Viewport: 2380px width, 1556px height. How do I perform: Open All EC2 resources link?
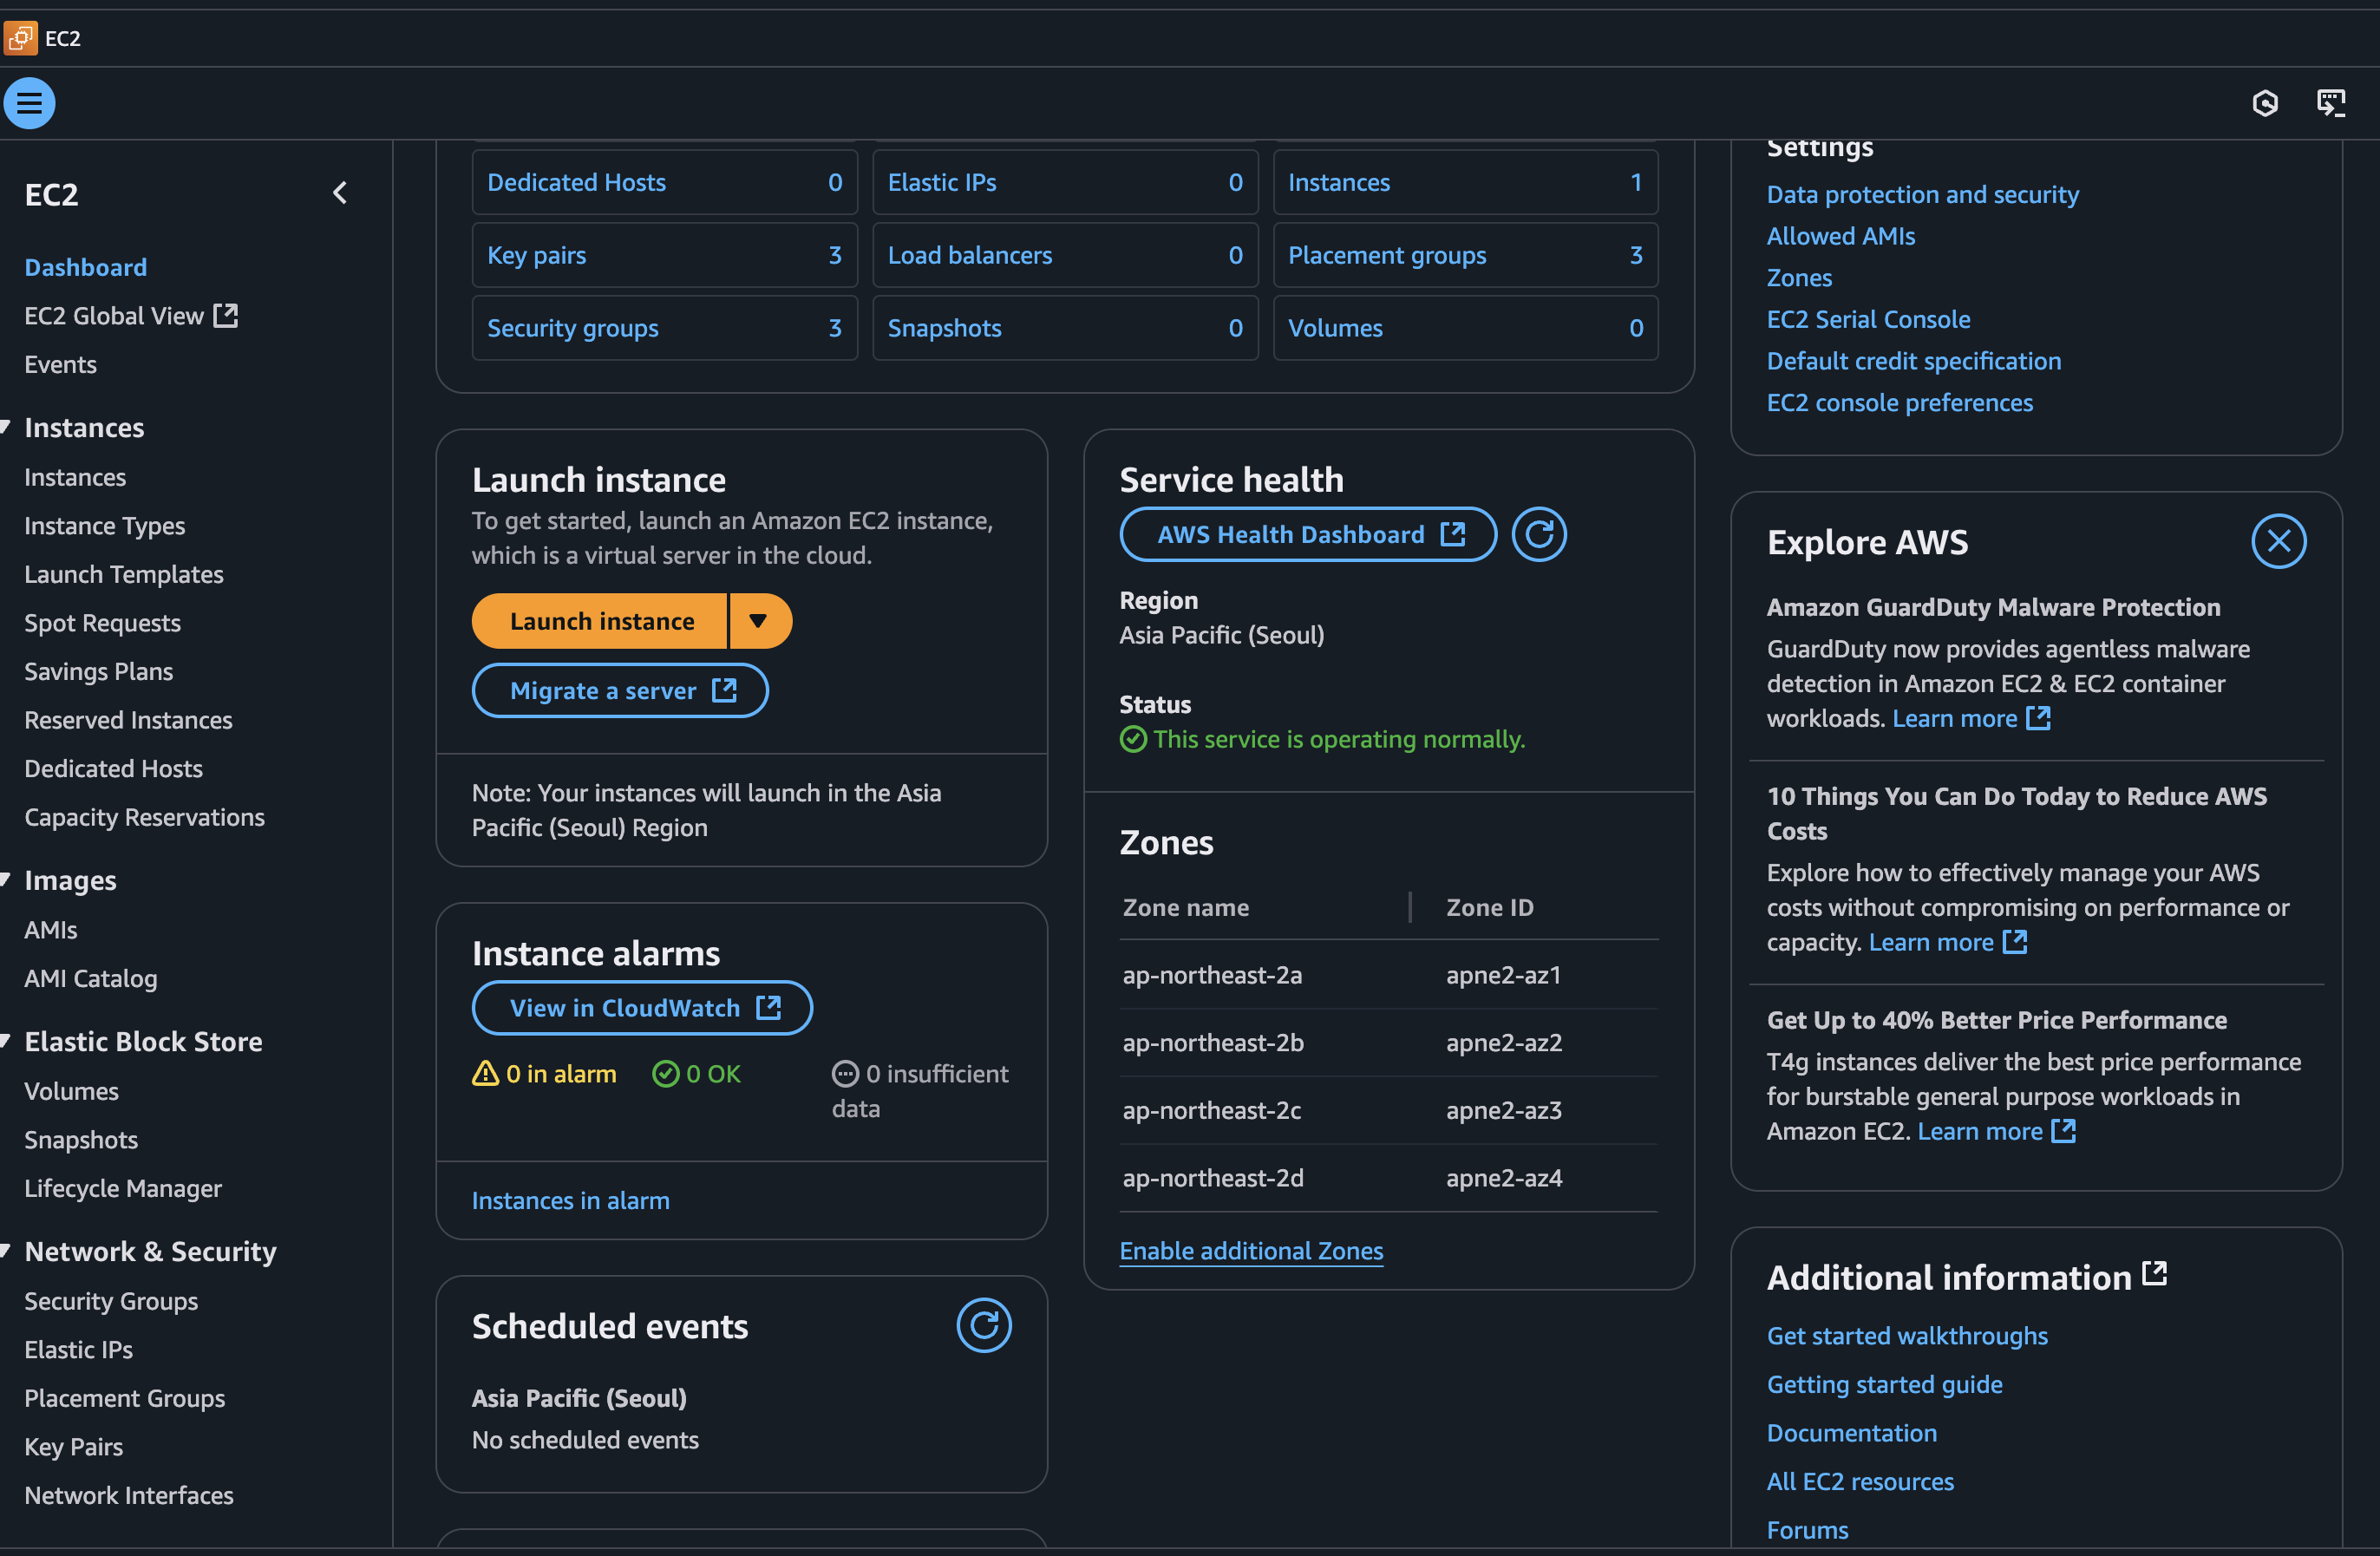click(x=1860, y=1481)
